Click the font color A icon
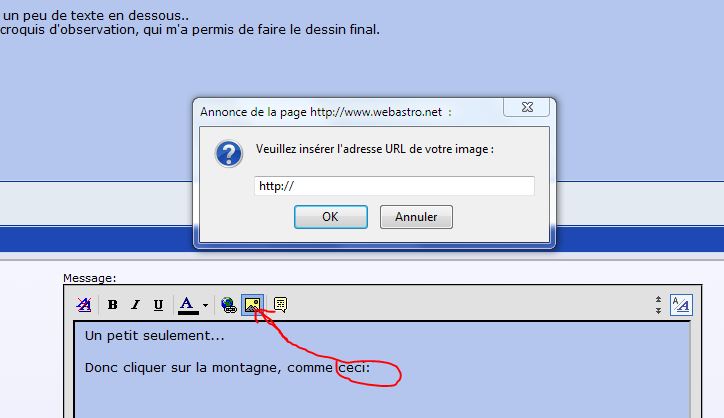Screen dimensions: 724x418 [x=187, y=303]
